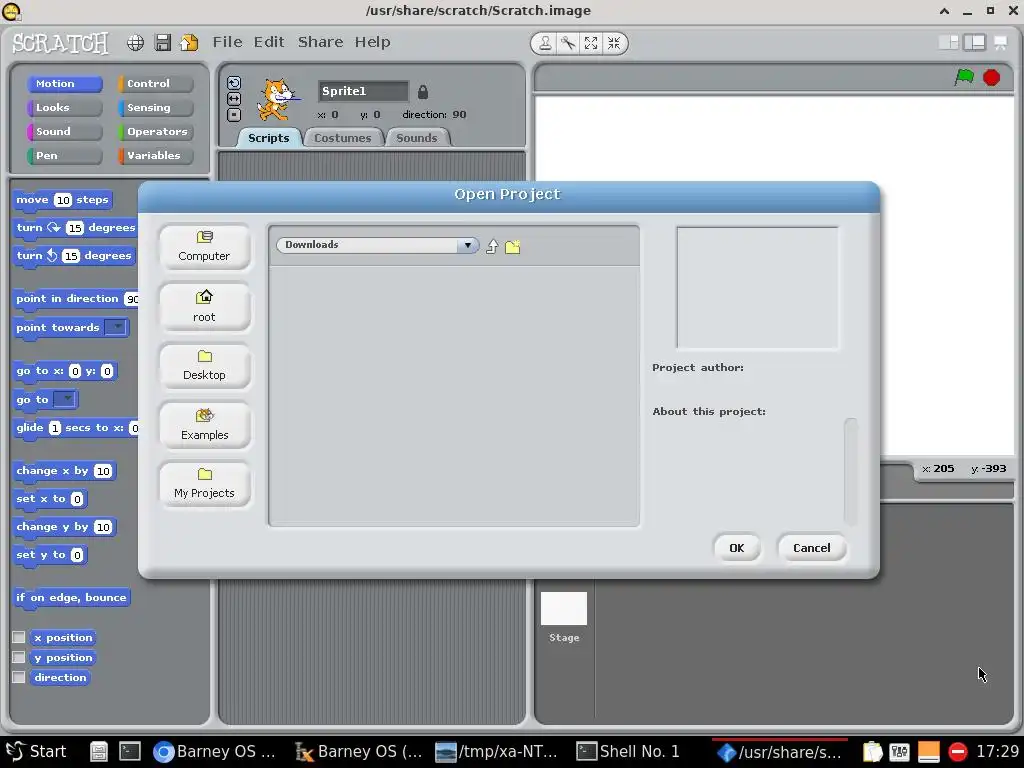The height and width of the screenshot is (768, 1024).
Task: Click the sprite lock icon
Action: coord(423,91)
